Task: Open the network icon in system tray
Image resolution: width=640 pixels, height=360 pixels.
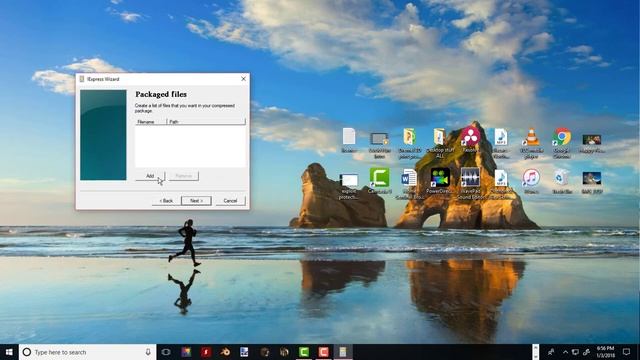Action: (575, 352)
